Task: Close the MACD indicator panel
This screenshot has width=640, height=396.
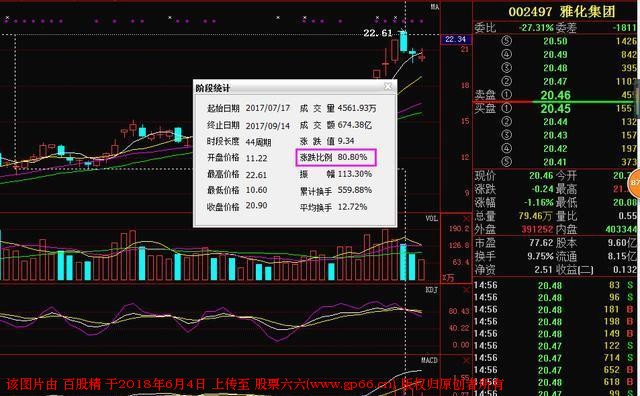Action: [x=466, y=360]
